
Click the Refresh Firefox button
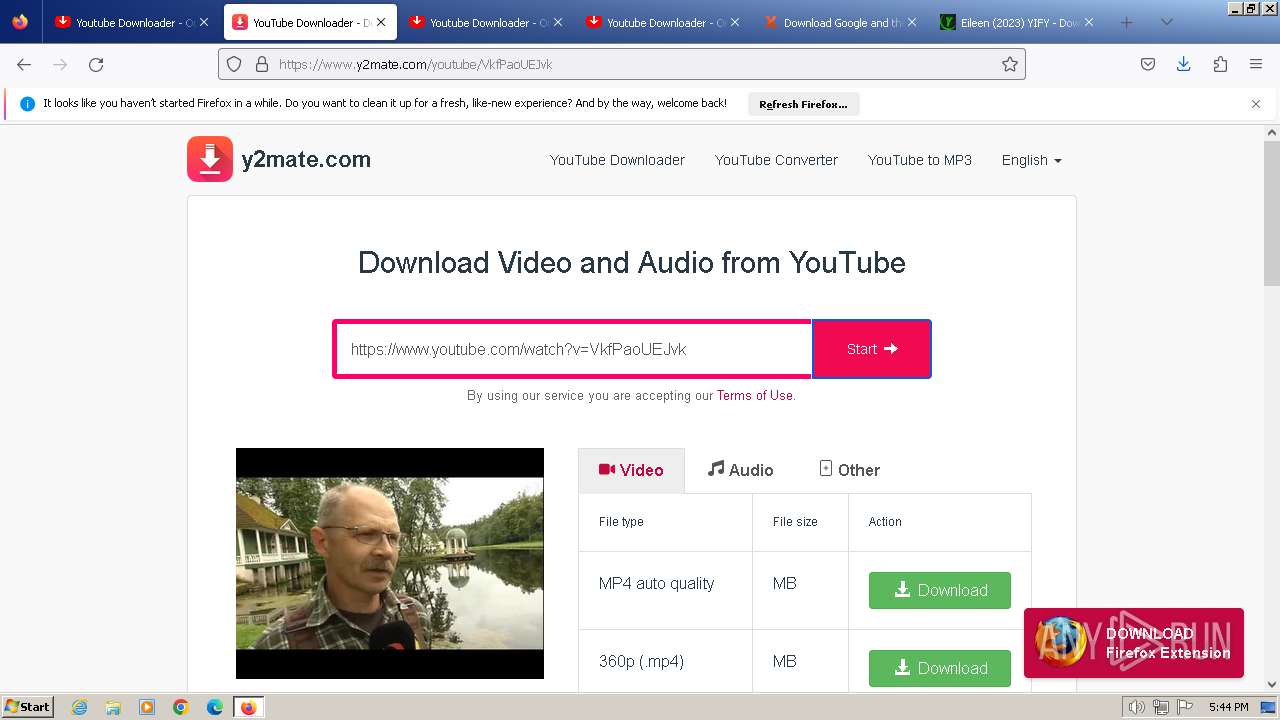803,104
